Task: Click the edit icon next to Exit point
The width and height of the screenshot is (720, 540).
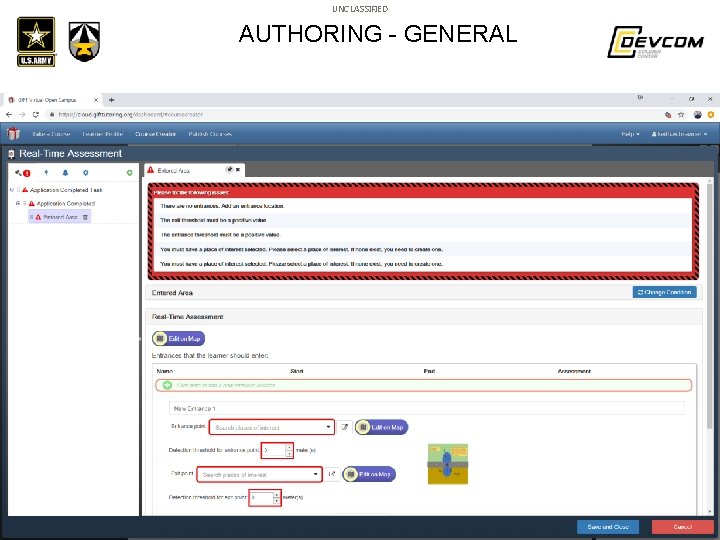Action: (x=332, y=474)
